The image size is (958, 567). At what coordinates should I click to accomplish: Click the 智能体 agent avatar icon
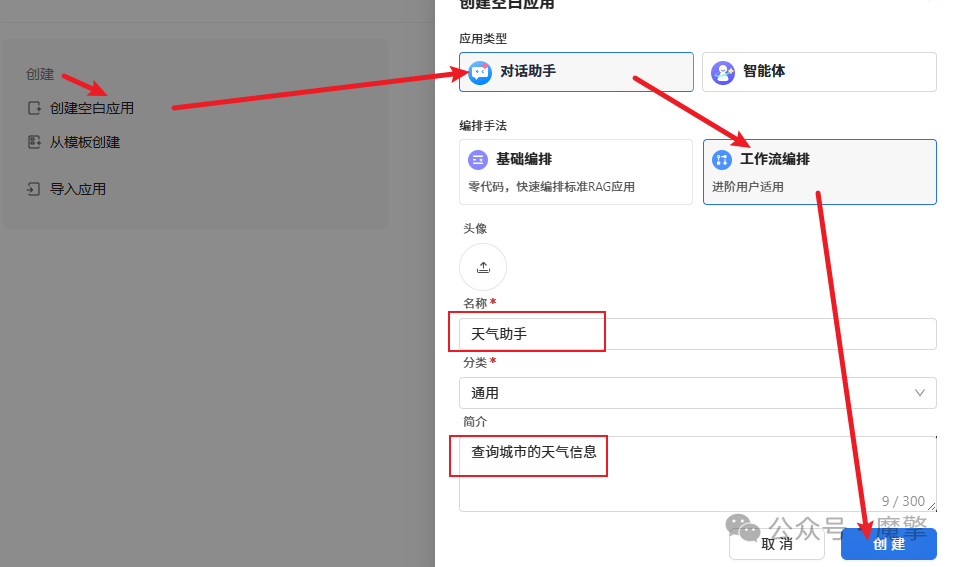[x=723, y=73]
